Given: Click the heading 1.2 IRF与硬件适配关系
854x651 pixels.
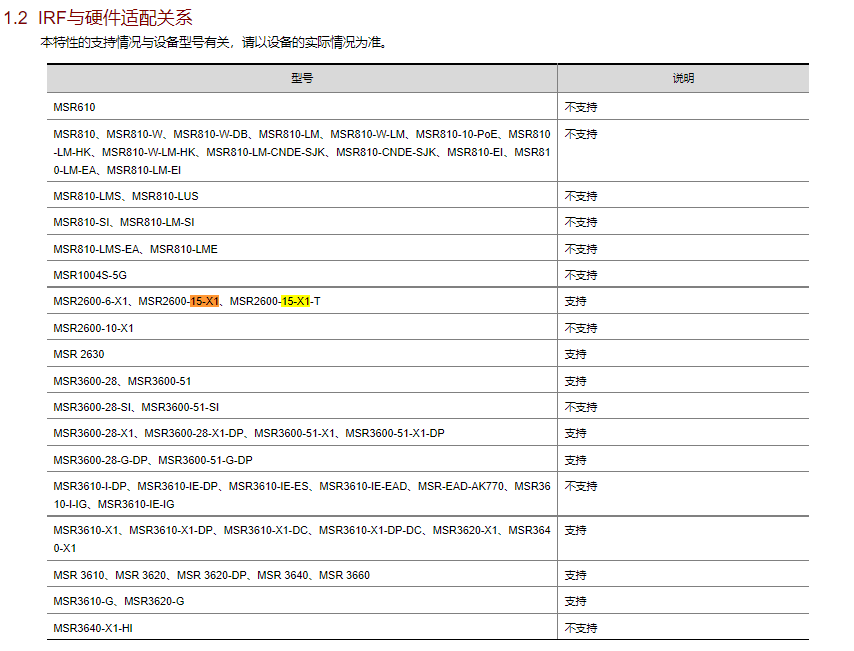Looking at the screenshot, I should click(98, 18).
